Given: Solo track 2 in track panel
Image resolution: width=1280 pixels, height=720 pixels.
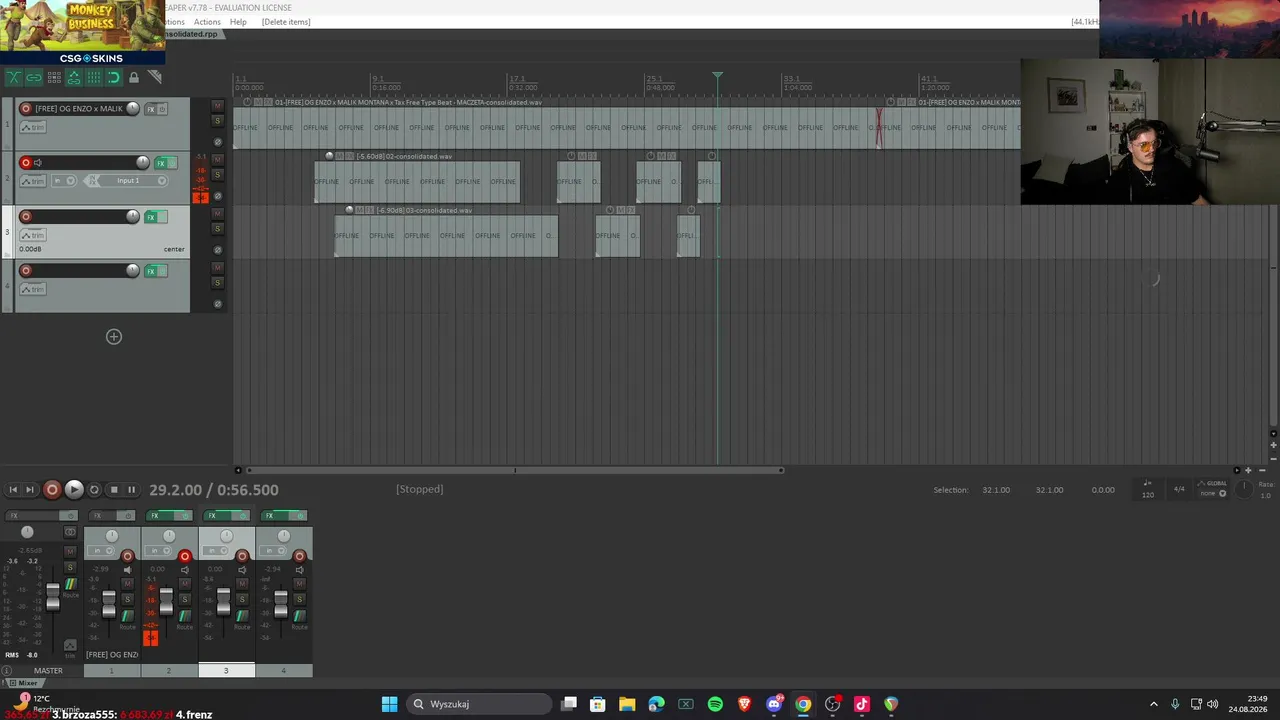Looking at the screenshot, I should (x=218, y=175).
